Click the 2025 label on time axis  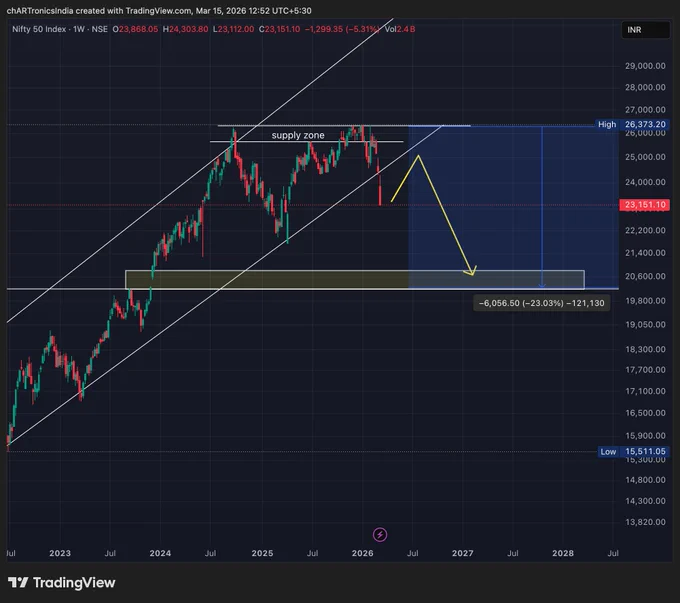coord(262,553)
